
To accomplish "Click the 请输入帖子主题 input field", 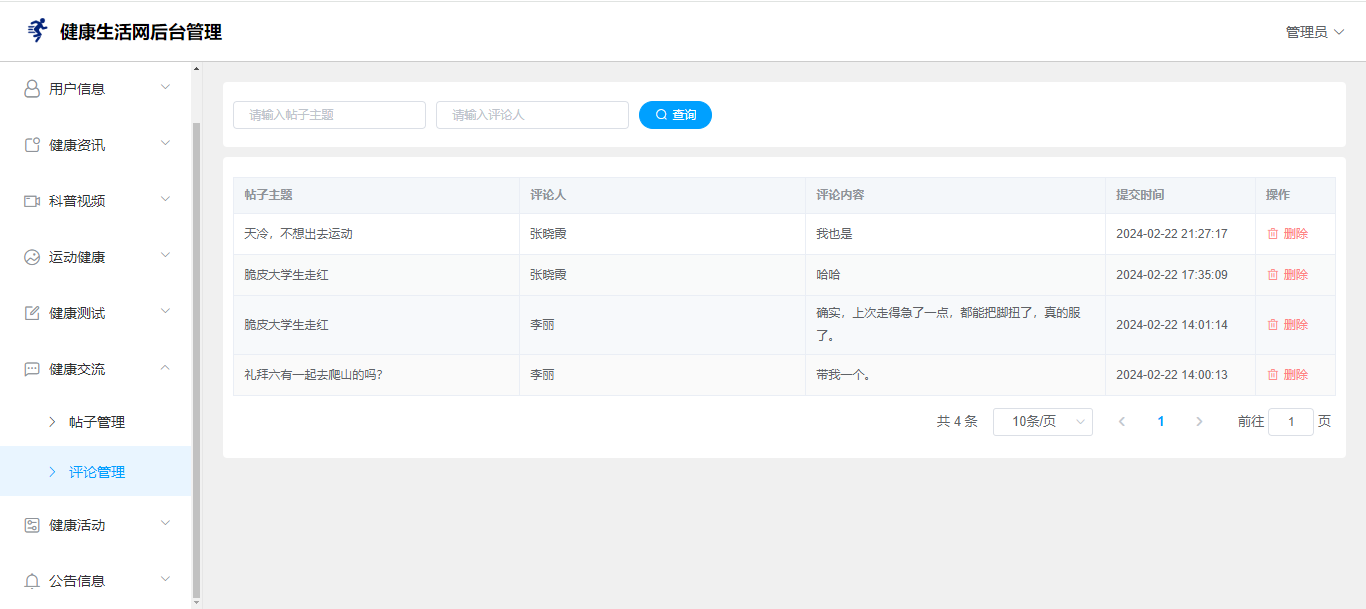I will (x=329, y=115).
